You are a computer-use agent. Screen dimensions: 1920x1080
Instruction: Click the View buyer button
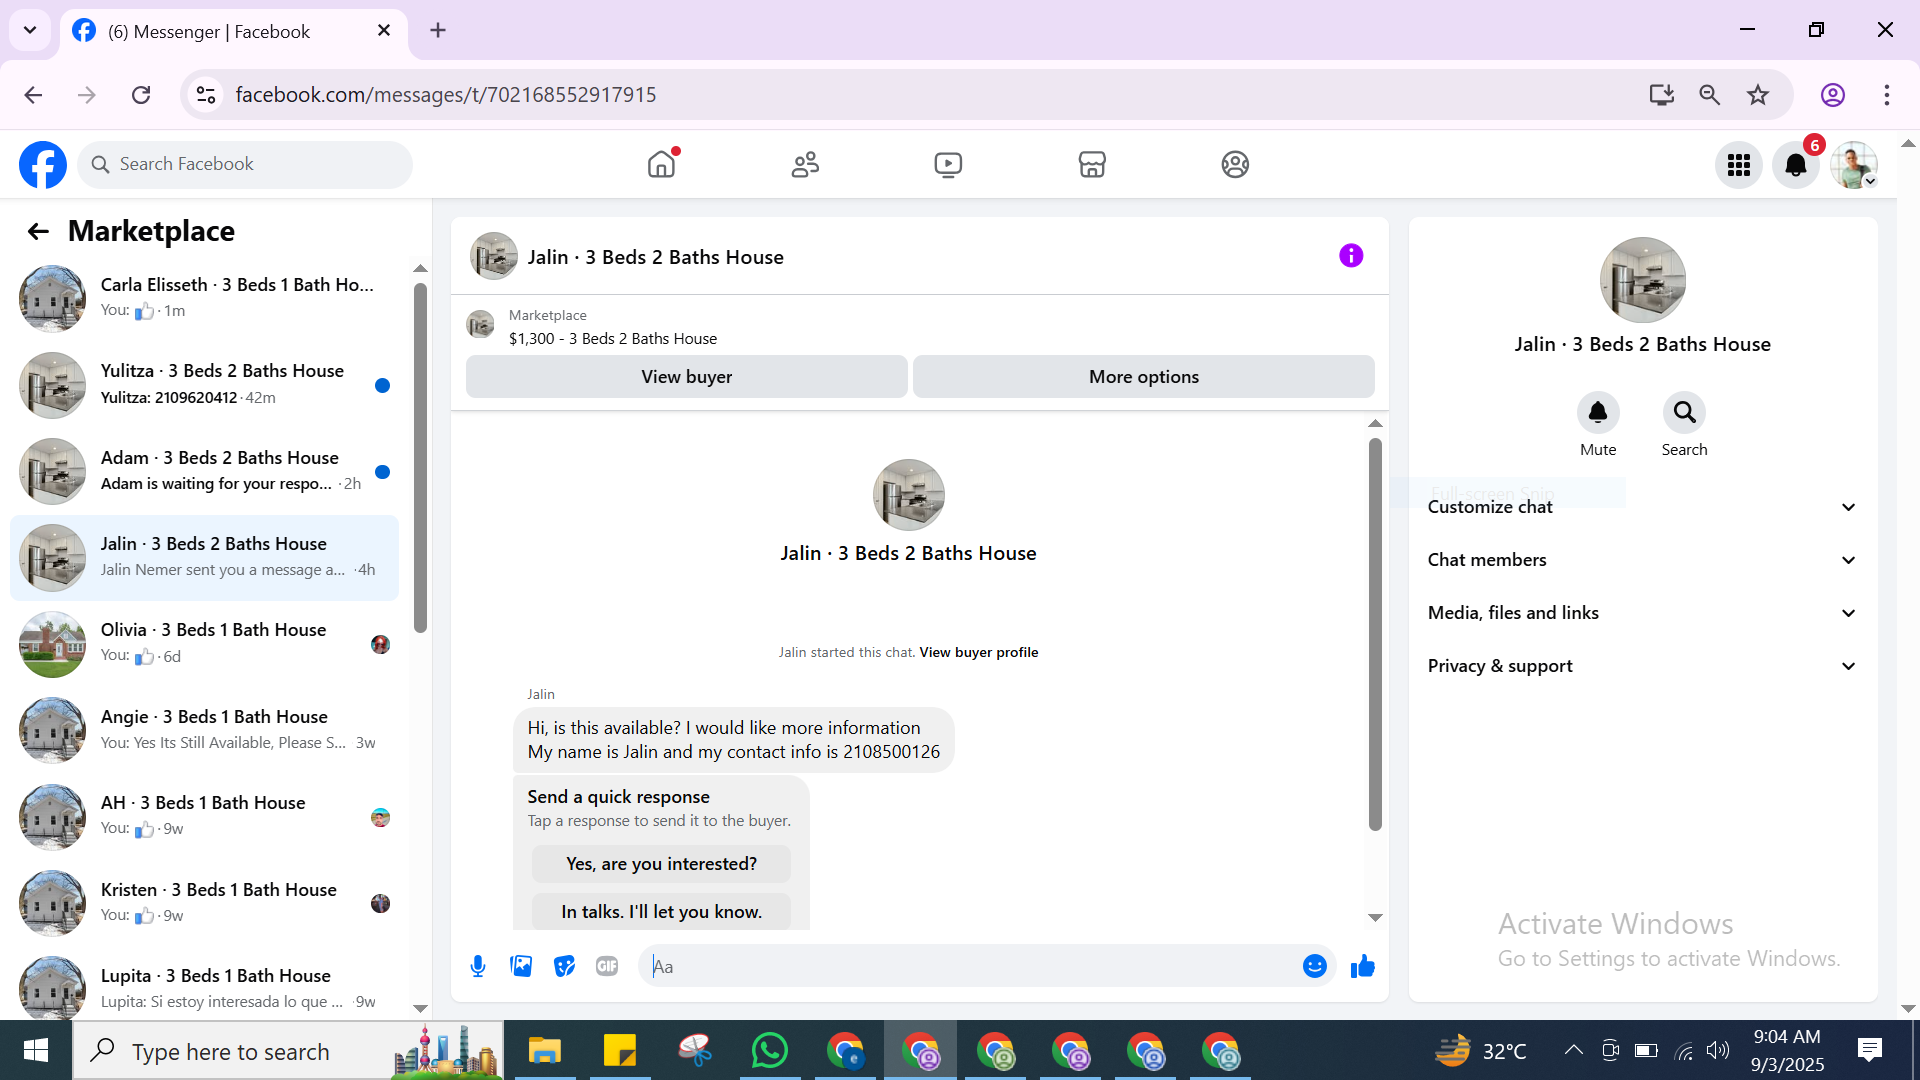pos(687,377)
